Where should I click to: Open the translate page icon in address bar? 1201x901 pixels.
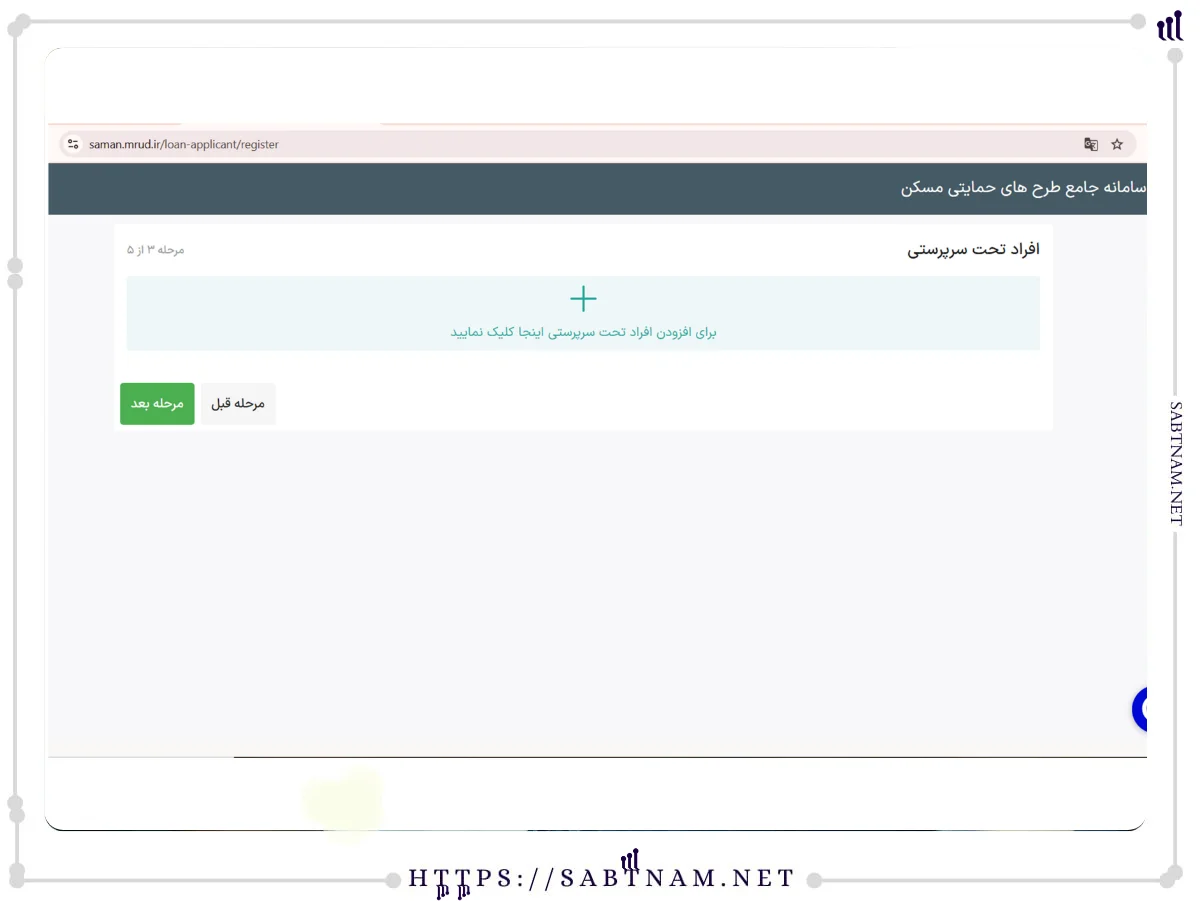[x=1091, y=144]
